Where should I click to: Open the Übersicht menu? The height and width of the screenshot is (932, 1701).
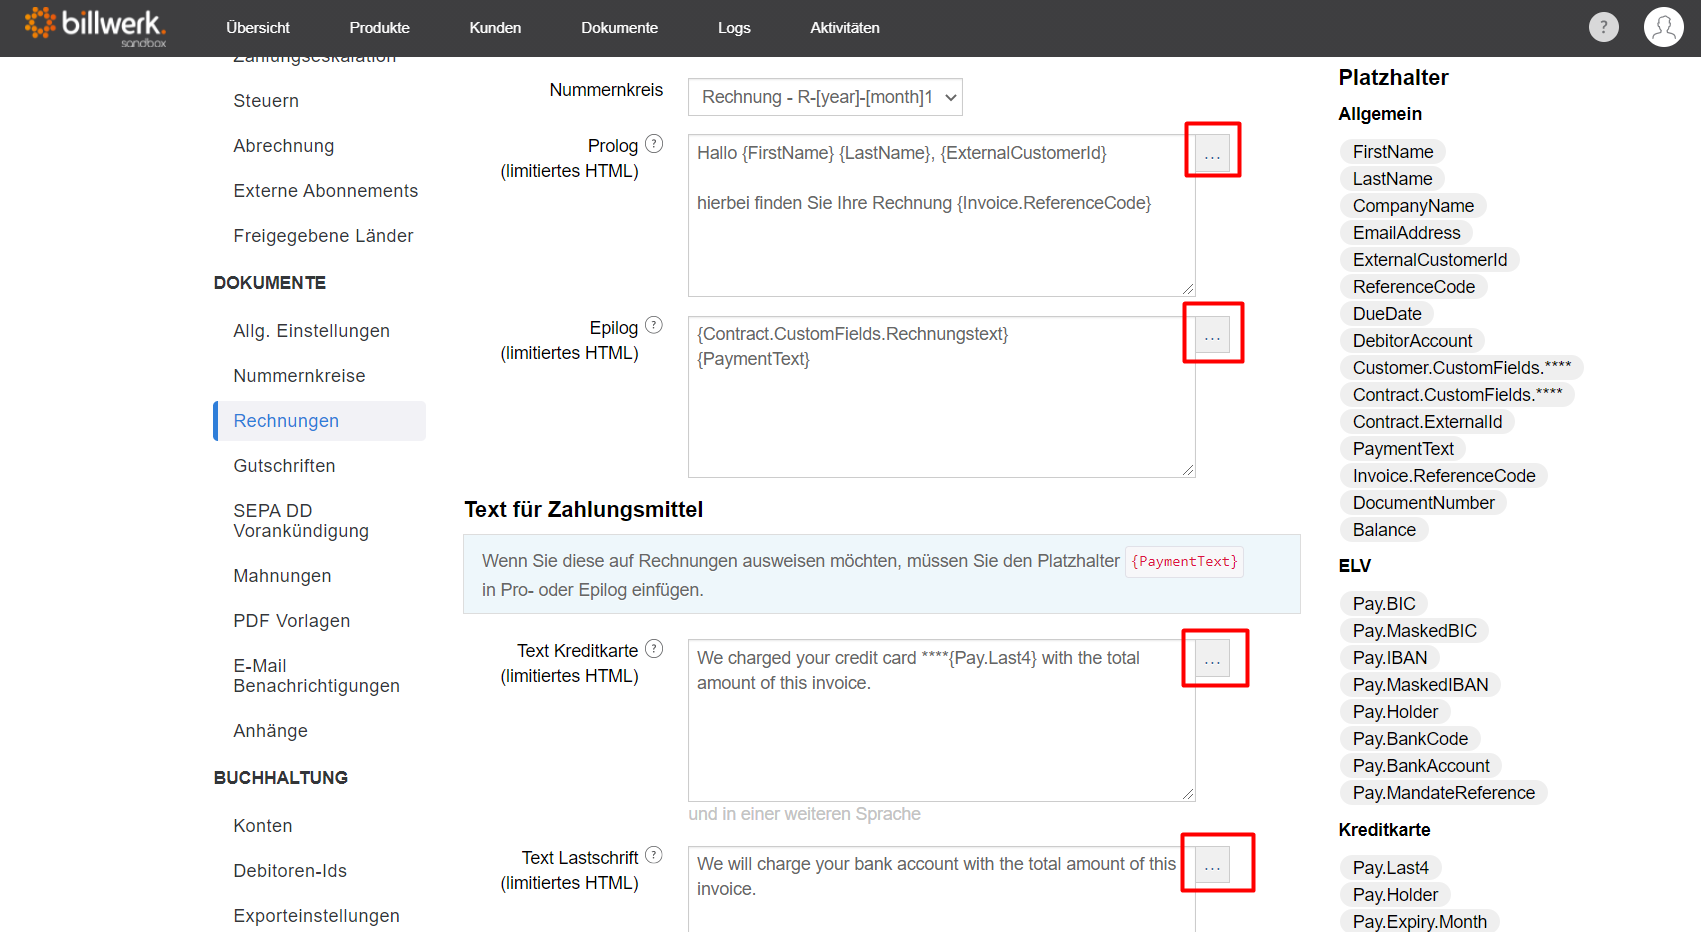pyautogui.click(x=258, y=28)
